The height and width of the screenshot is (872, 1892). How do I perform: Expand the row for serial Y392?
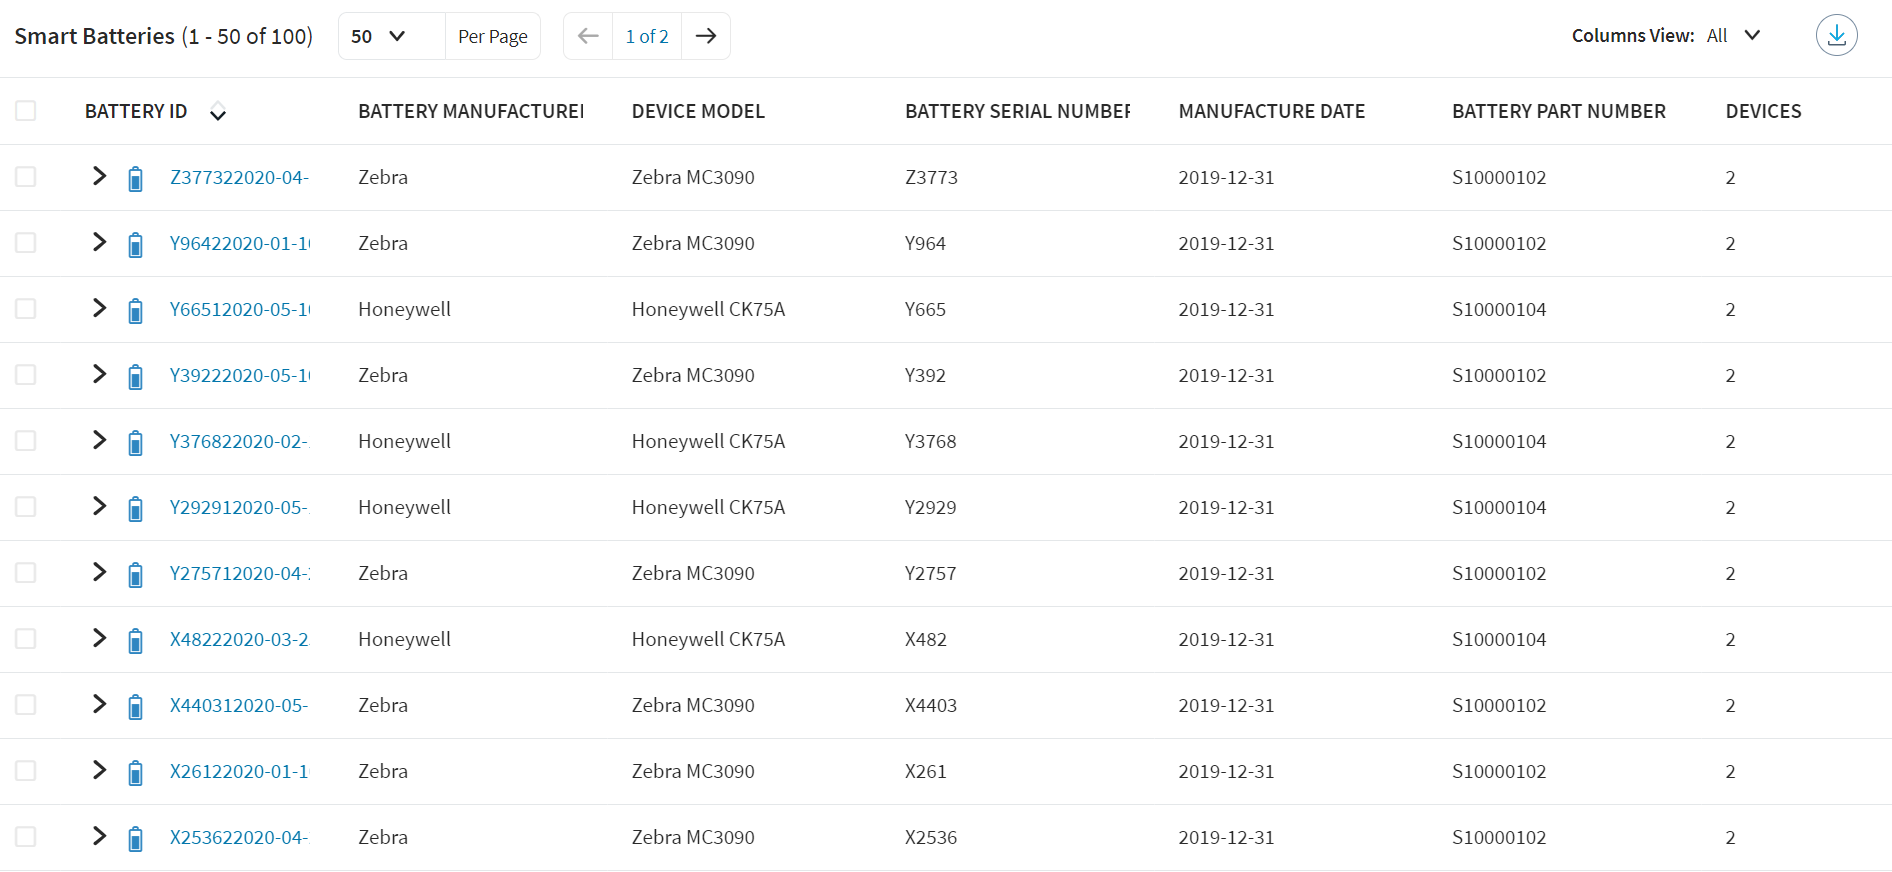(99, 374)
